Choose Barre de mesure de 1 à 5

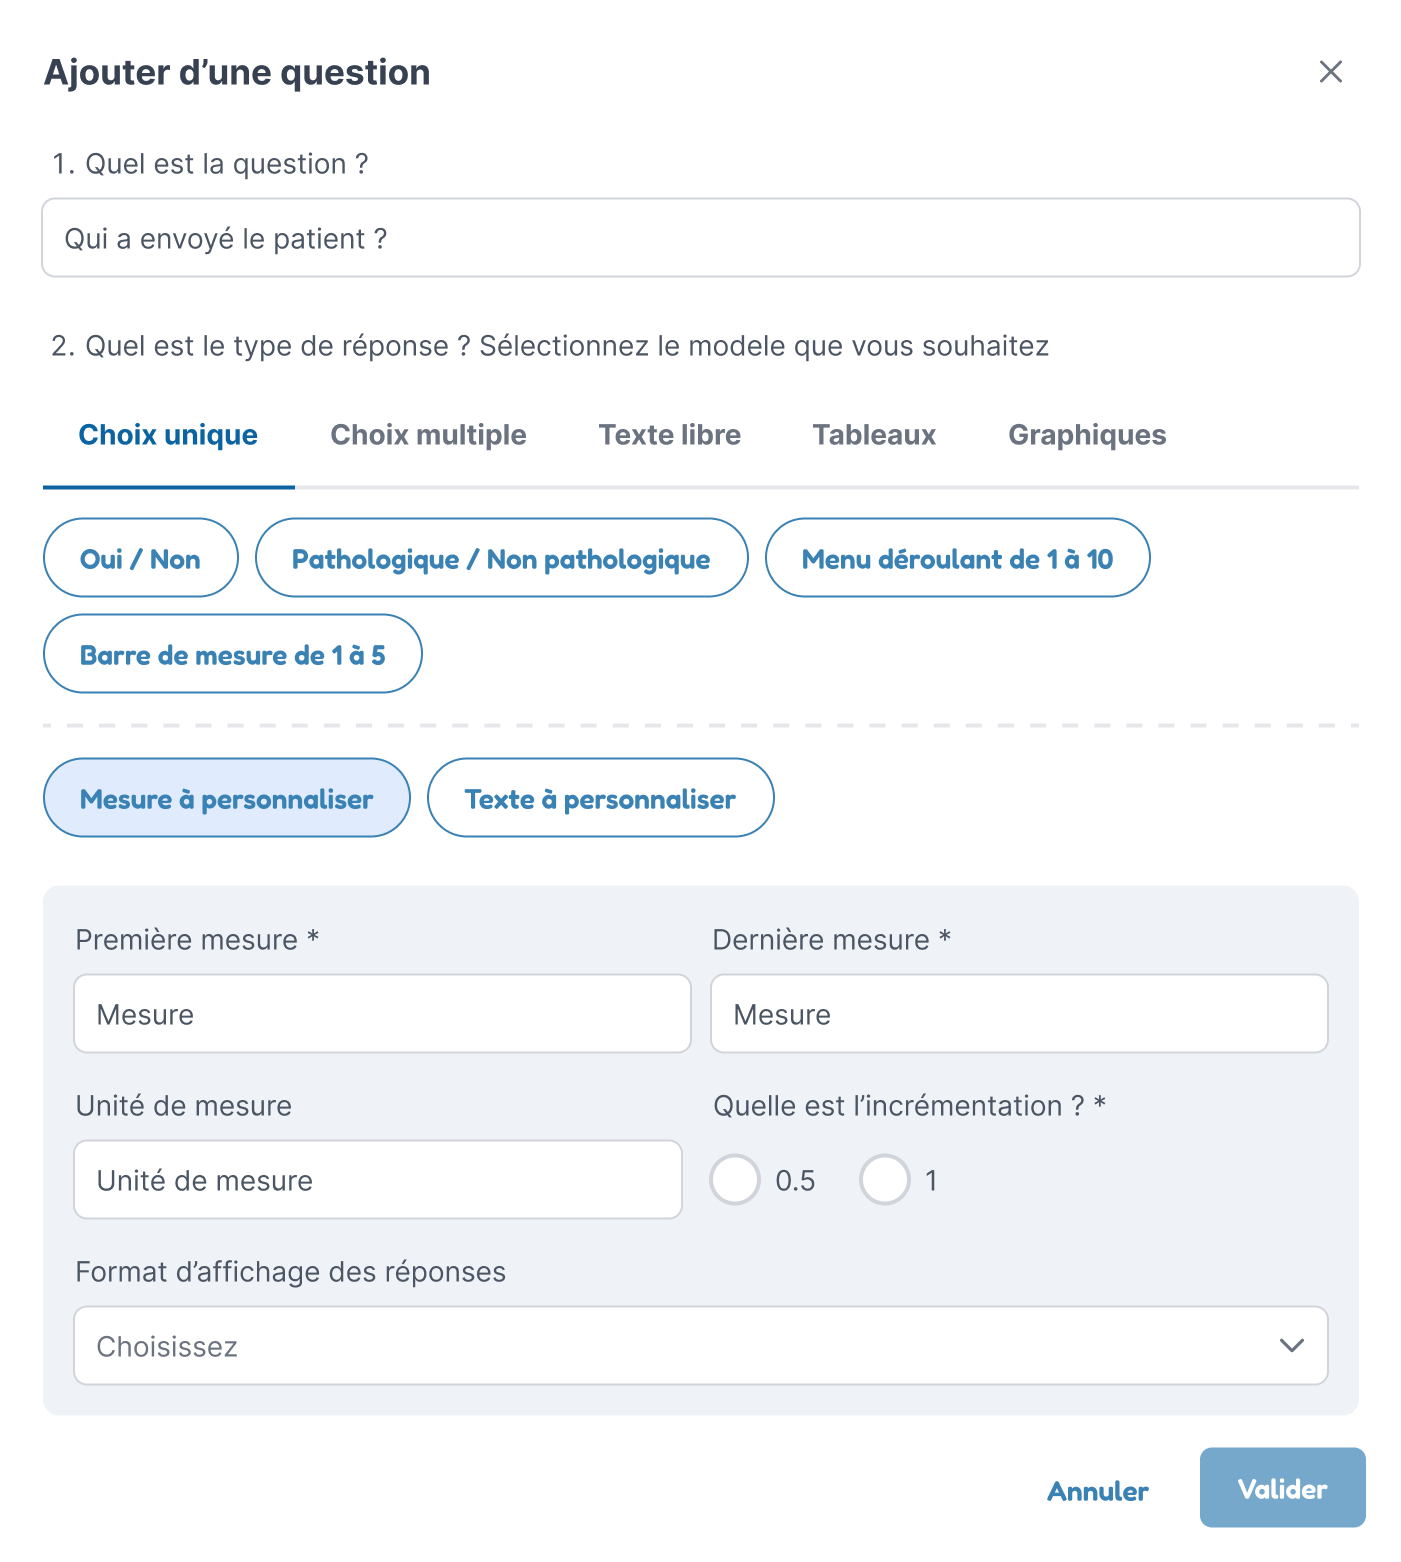pos(232,654)
